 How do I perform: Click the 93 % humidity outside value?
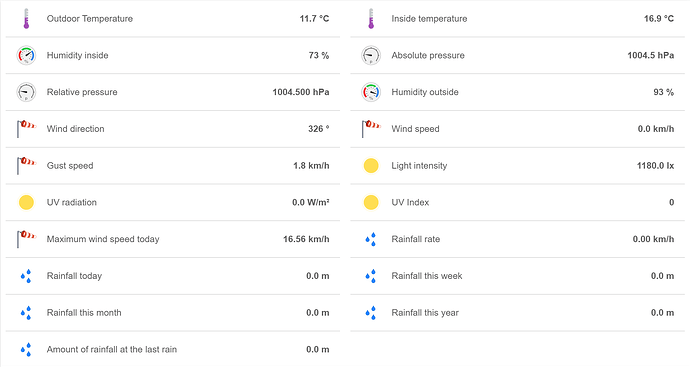tap(664, 92)
